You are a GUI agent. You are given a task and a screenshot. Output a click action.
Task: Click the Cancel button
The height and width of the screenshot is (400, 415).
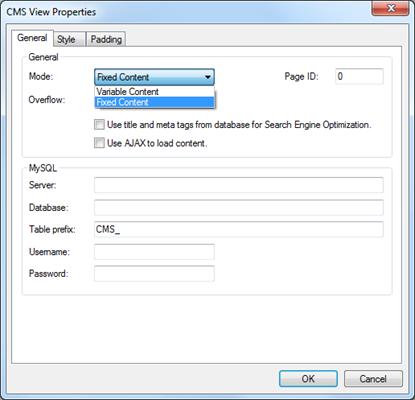pyautogui.click(x=373, y=379)
